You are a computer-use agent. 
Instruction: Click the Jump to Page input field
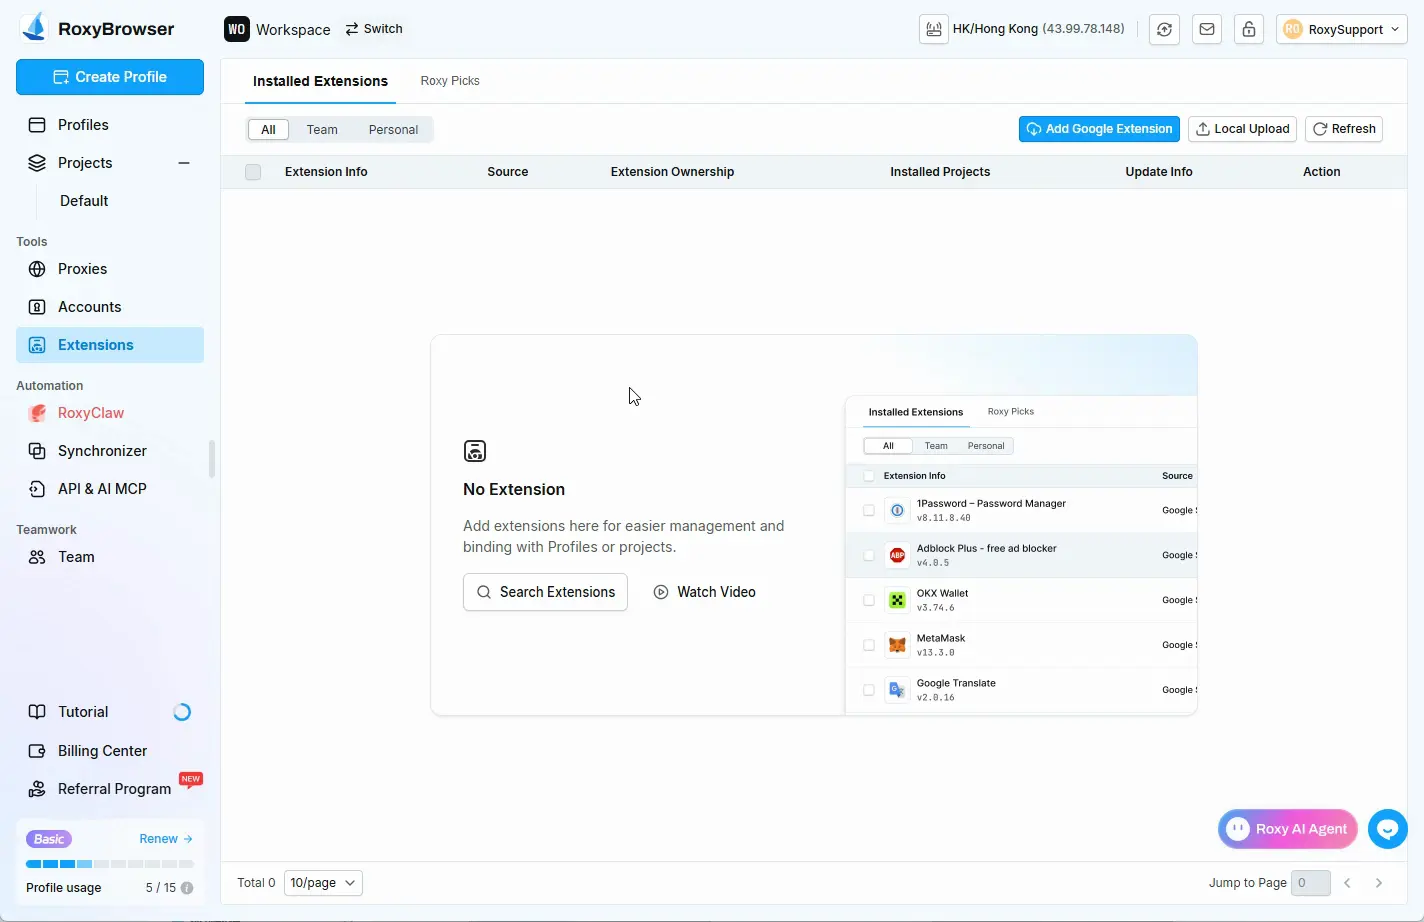pos(1311,883)
